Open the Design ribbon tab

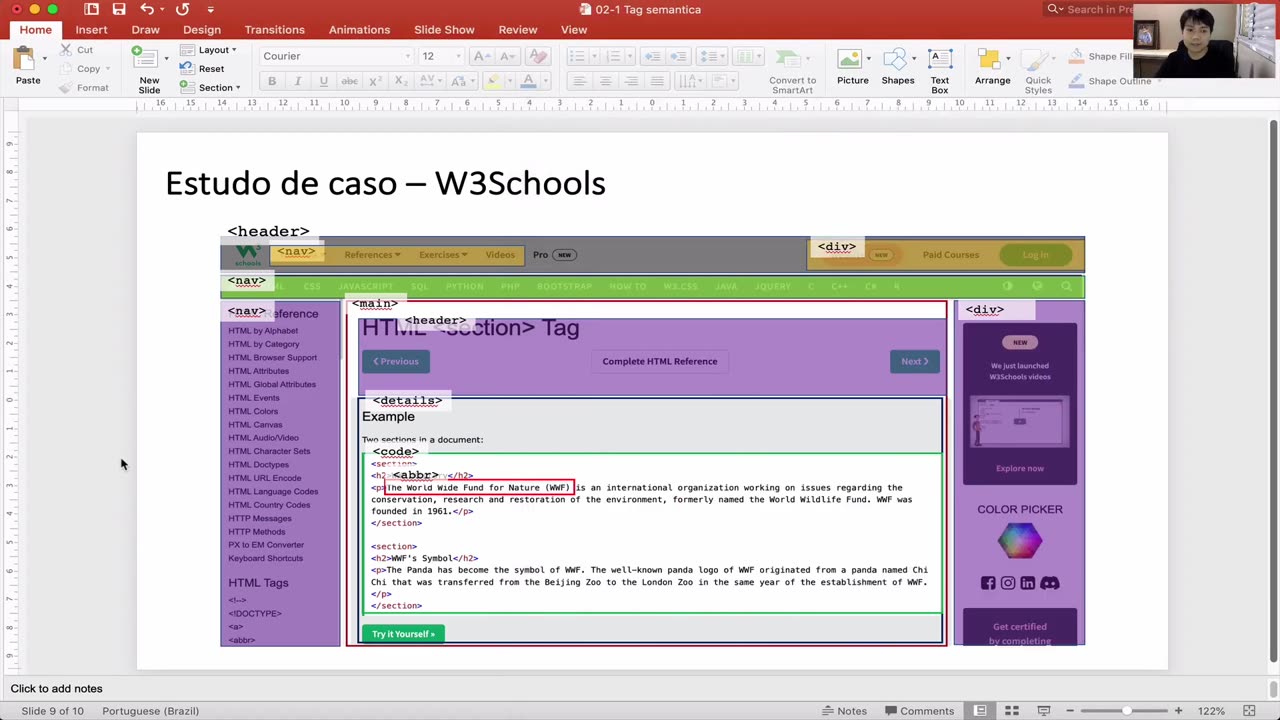[202, 30]
